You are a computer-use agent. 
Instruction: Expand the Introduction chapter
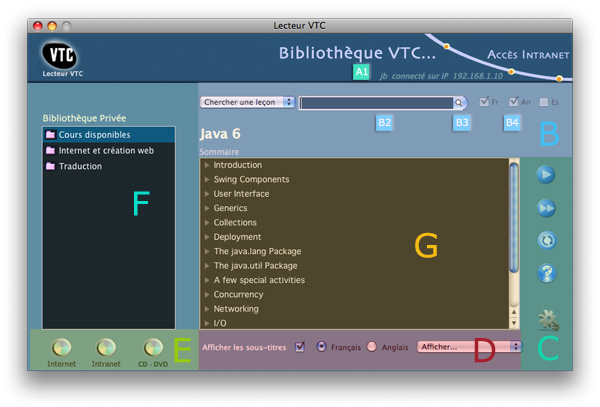click(x=207, y=165)
